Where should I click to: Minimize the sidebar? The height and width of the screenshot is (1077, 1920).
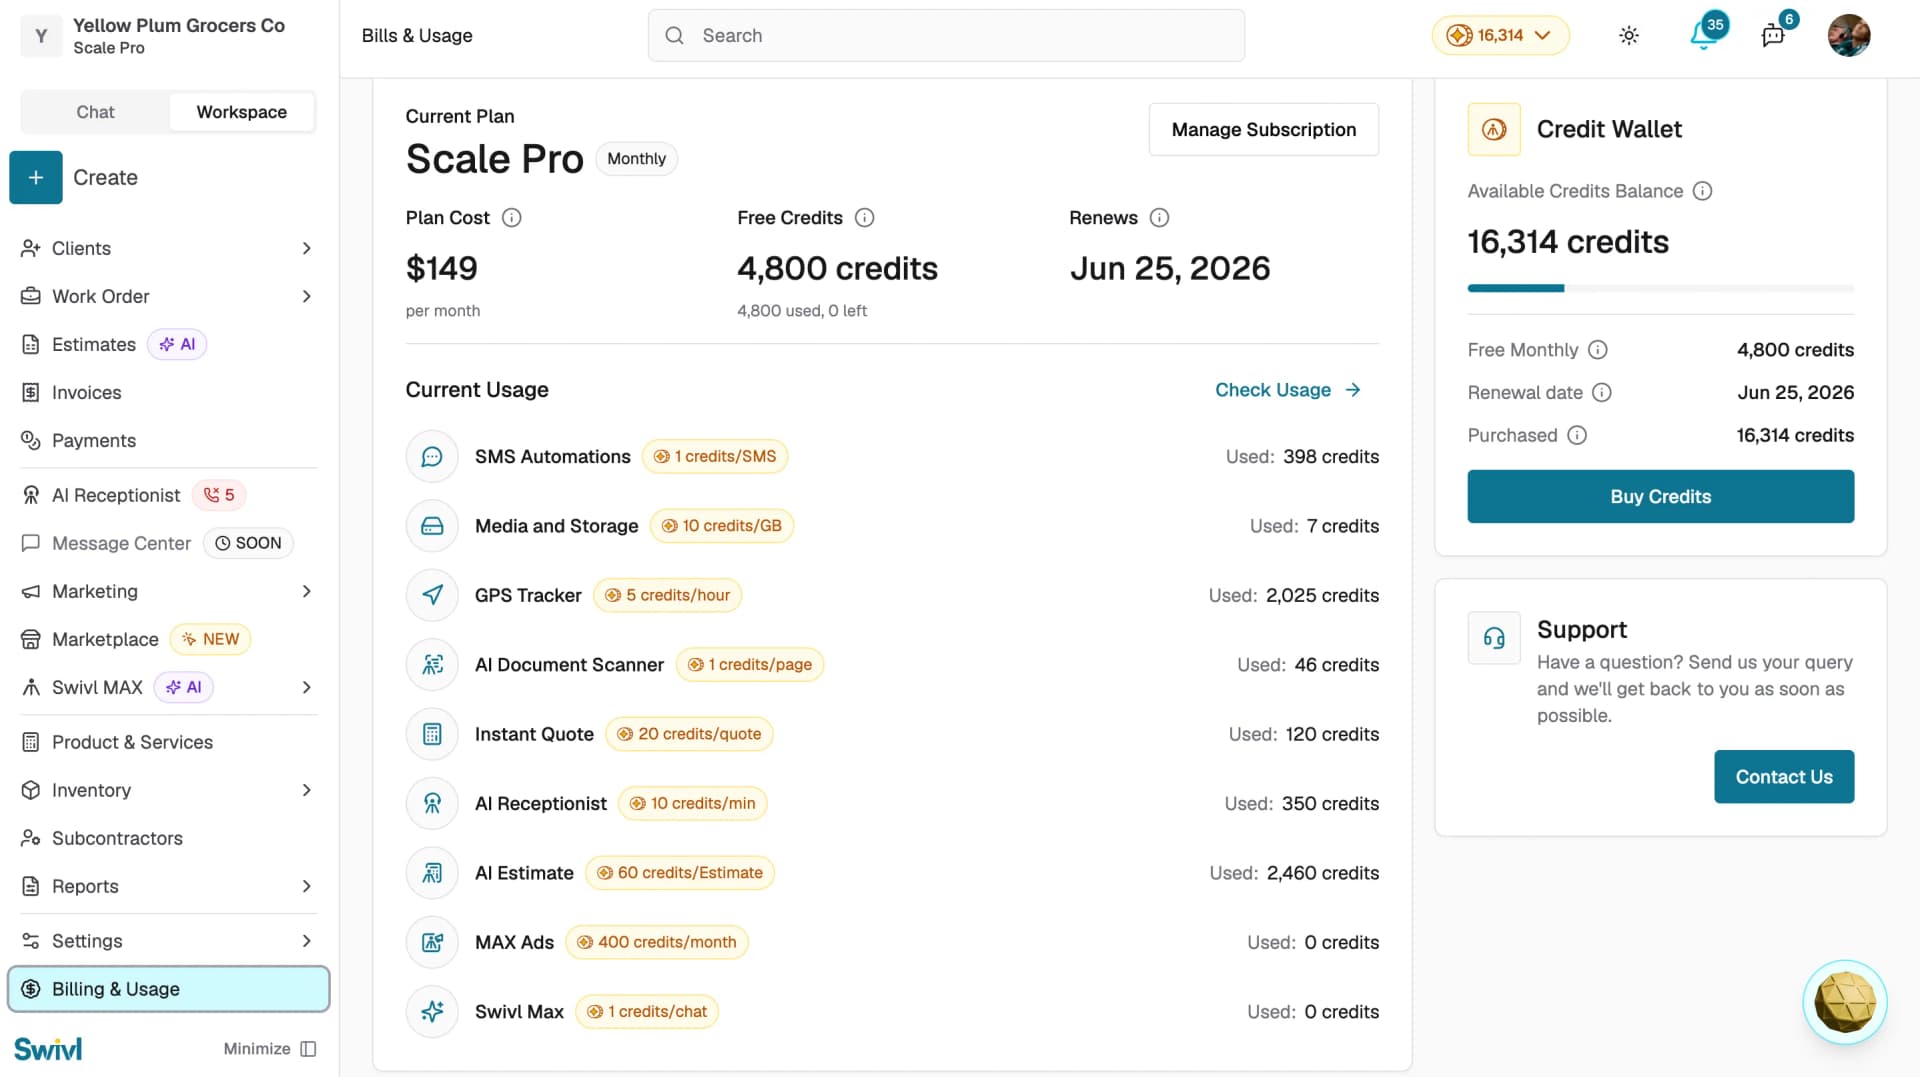pos(270,1049)
